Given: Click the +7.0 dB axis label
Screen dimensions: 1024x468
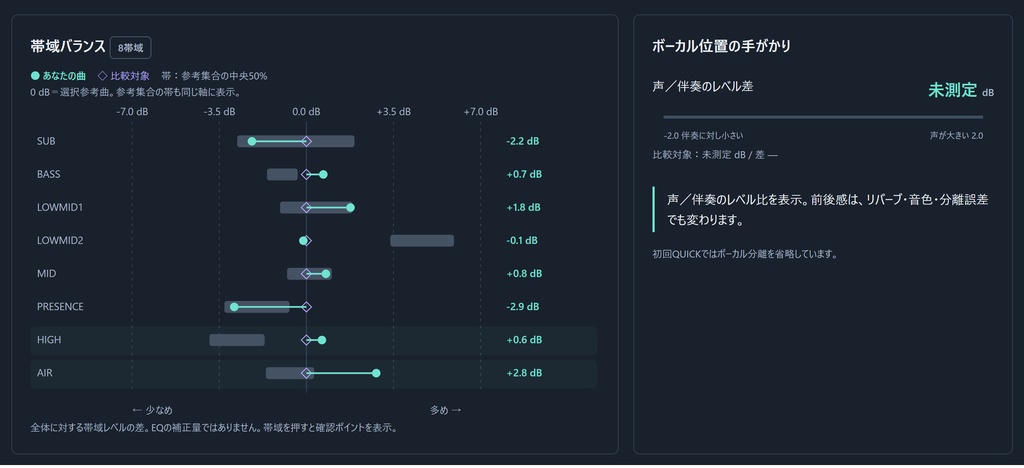Looking at the screenshot, I should pos(481,112).
